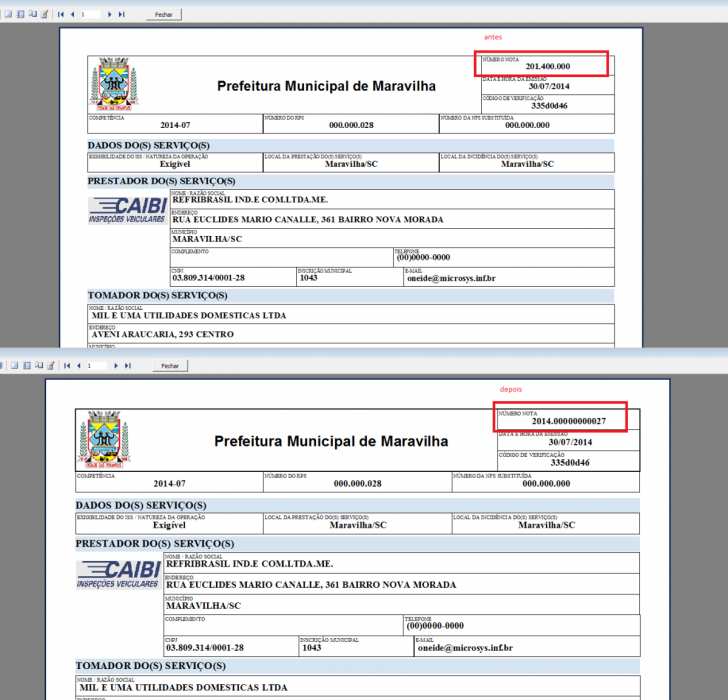Click verification code 335d0d46 in upper report
The height and width of the screenshot is (700, 728).
[549, 106]
